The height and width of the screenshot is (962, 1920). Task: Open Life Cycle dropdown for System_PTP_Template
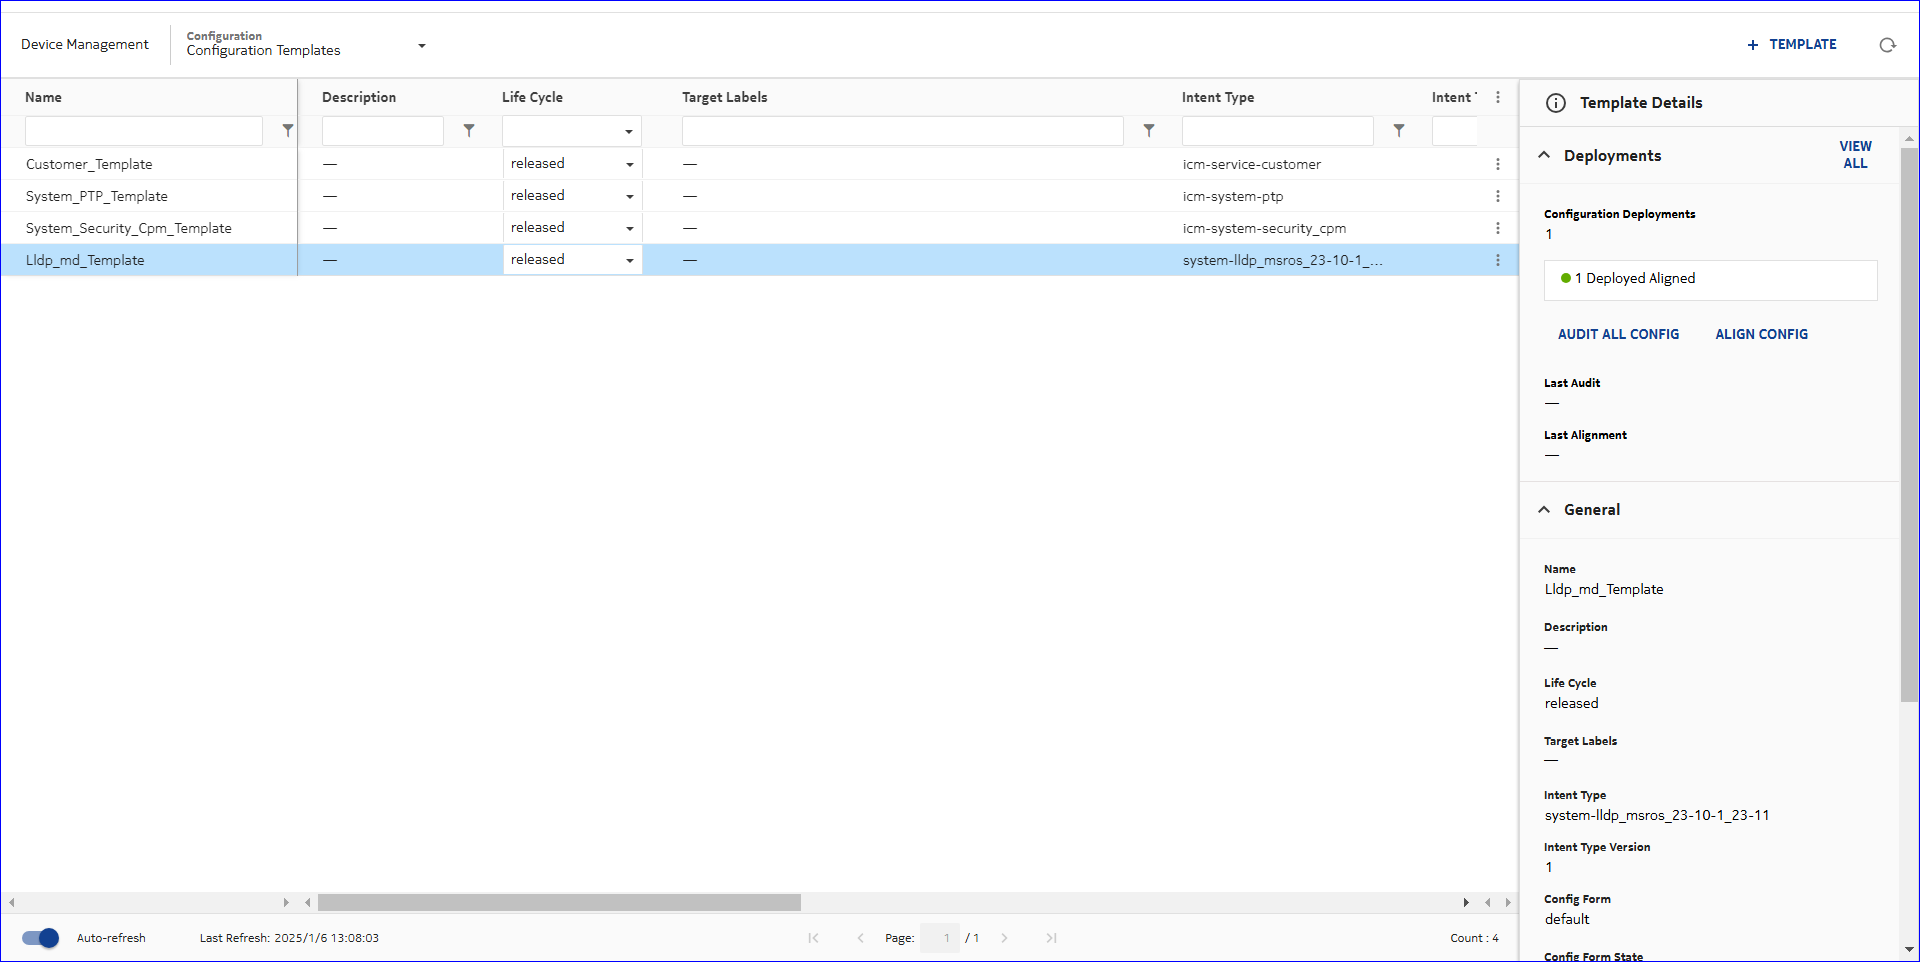(x=629, y=196)
